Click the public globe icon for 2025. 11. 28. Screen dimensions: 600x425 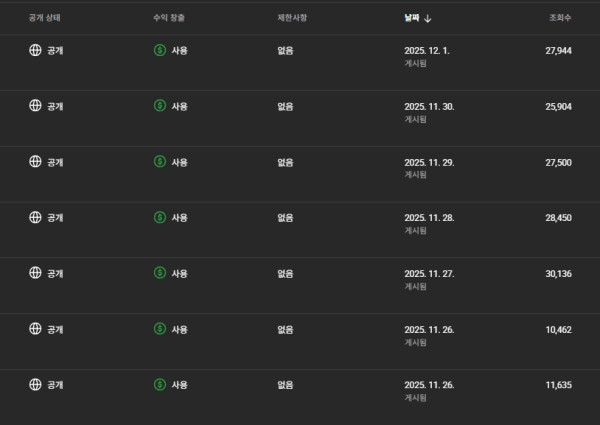click(x=35, y=217)
